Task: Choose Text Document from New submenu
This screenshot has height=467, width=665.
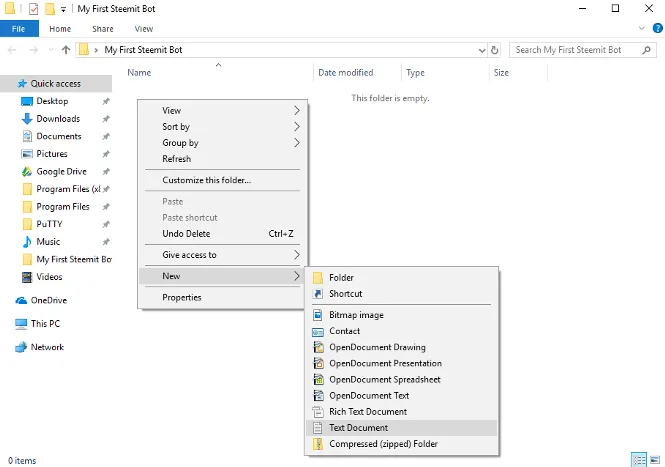Action: 358,428
